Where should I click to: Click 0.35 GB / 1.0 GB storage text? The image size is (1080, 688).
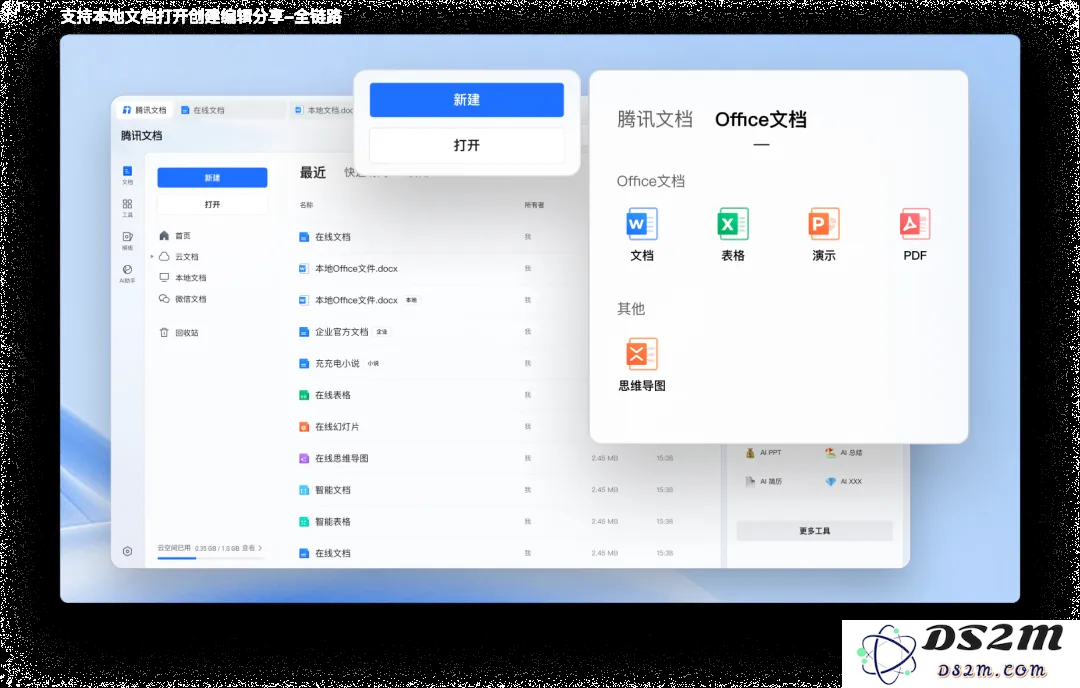click(217, 549)
